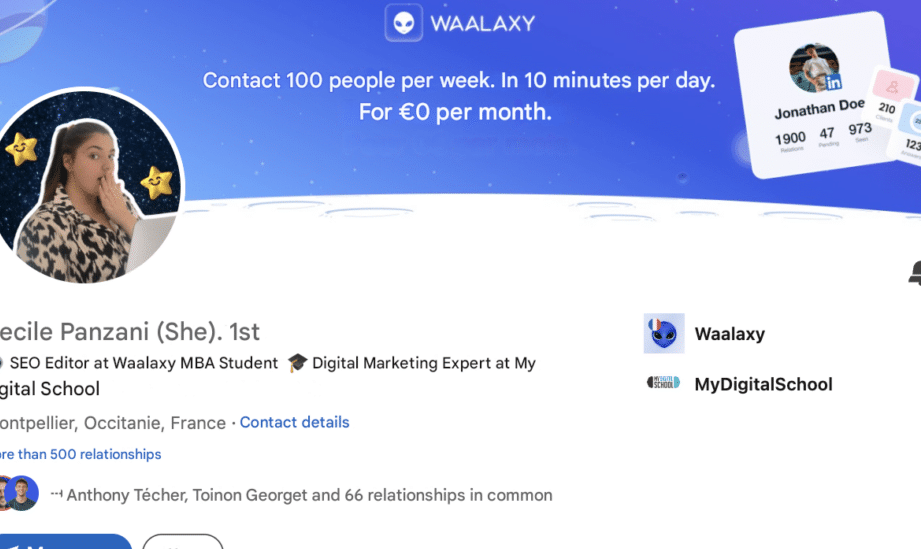The image size is (921, 549).
Task: View the 66 relationships in common link
Action: click(308, 495)
